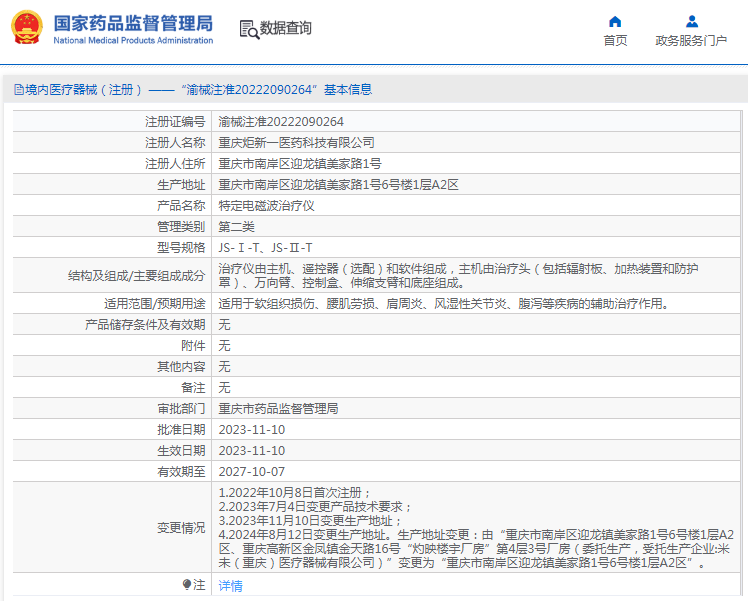Select 生效日期 value 2023-11-10
The image size is (748, 601).
pos(251,451)
